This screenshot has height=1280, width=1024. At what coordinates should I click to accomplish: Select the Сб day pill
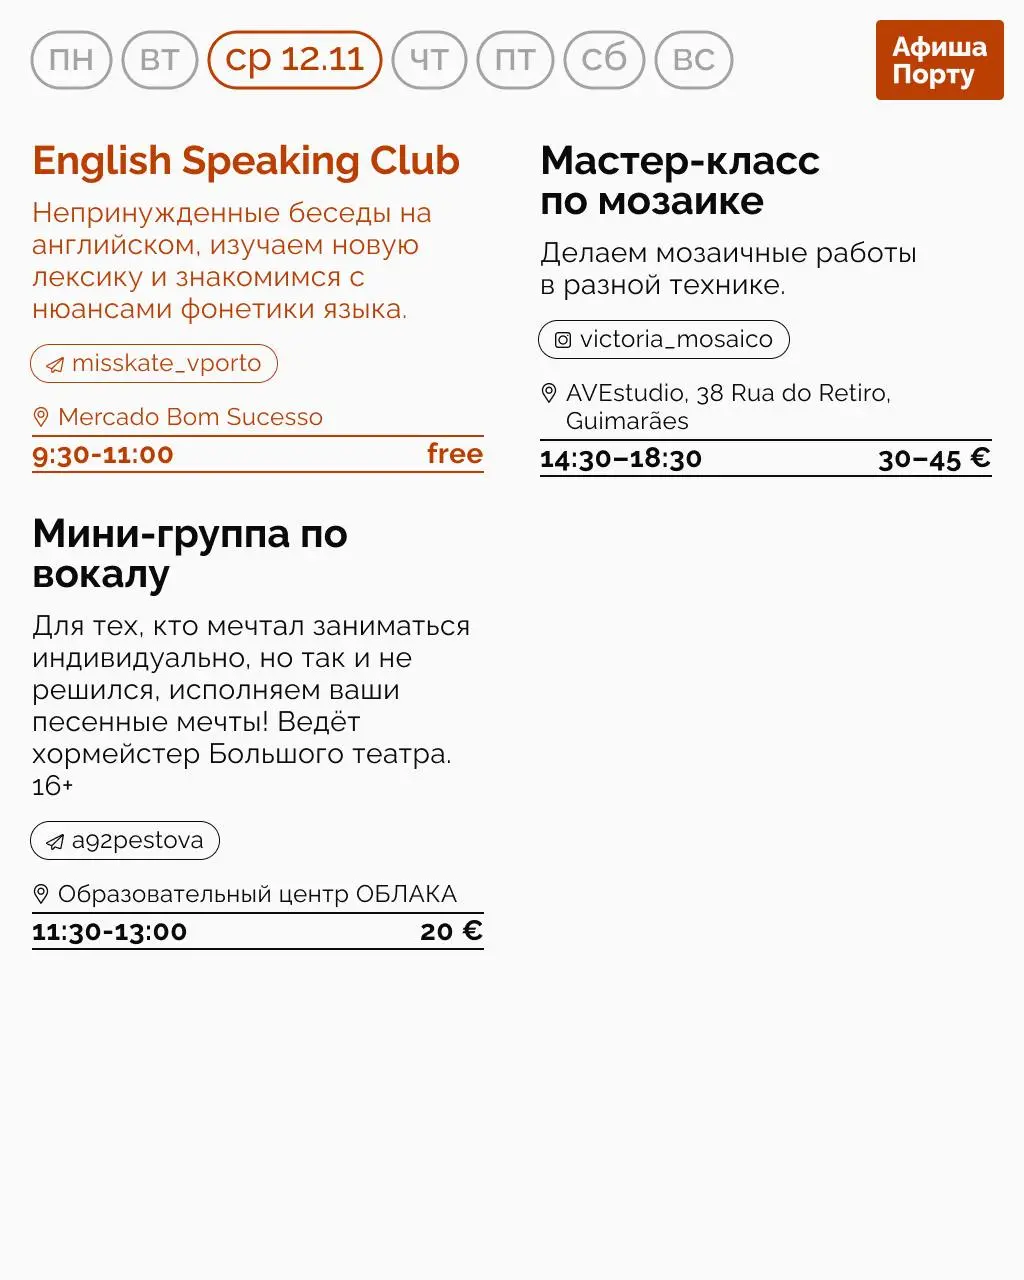[603, 60]
